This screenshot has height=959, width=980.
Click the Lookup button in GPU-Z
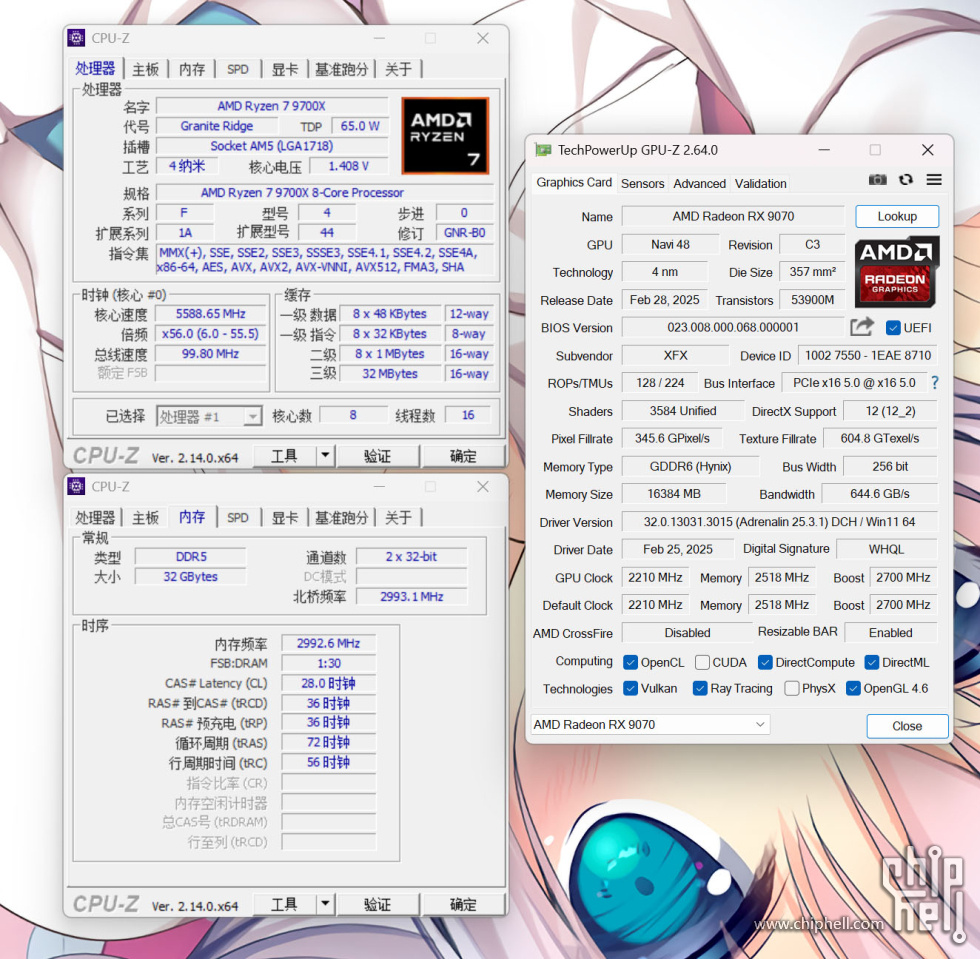click(897, 216)
